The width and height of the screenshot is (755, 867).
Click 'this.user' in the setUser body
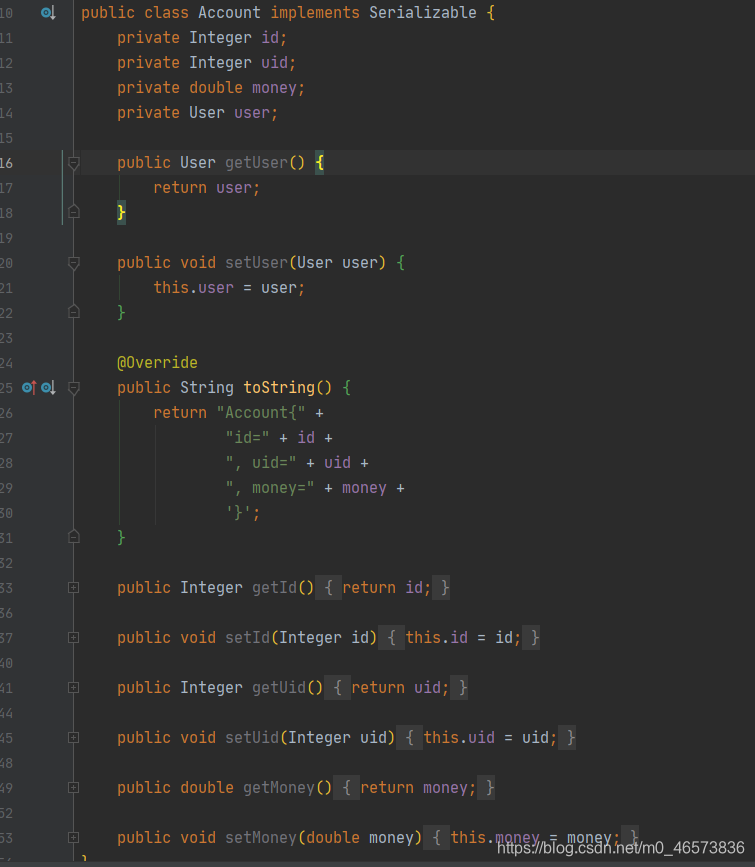coord(194,288)
